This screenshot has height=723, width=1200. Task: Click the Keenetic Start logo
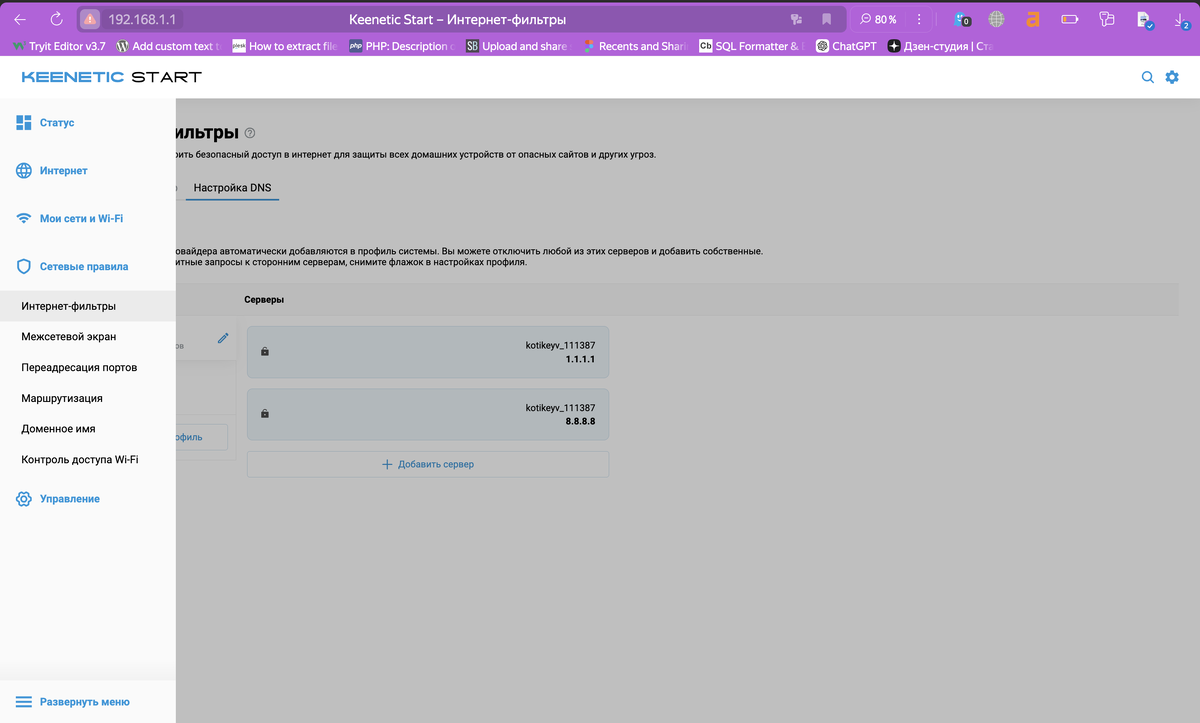pyautogui.click(x=111, y=77)
